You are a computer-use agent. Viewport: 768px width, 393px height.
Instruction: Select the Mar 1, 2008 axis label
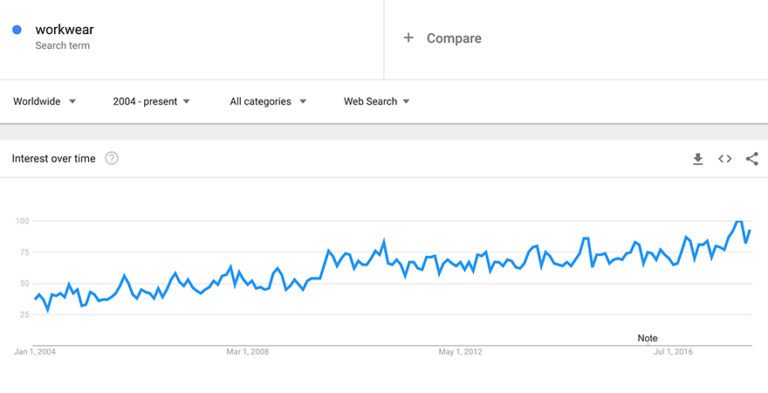pyautogui.click(x=247, y=352)
